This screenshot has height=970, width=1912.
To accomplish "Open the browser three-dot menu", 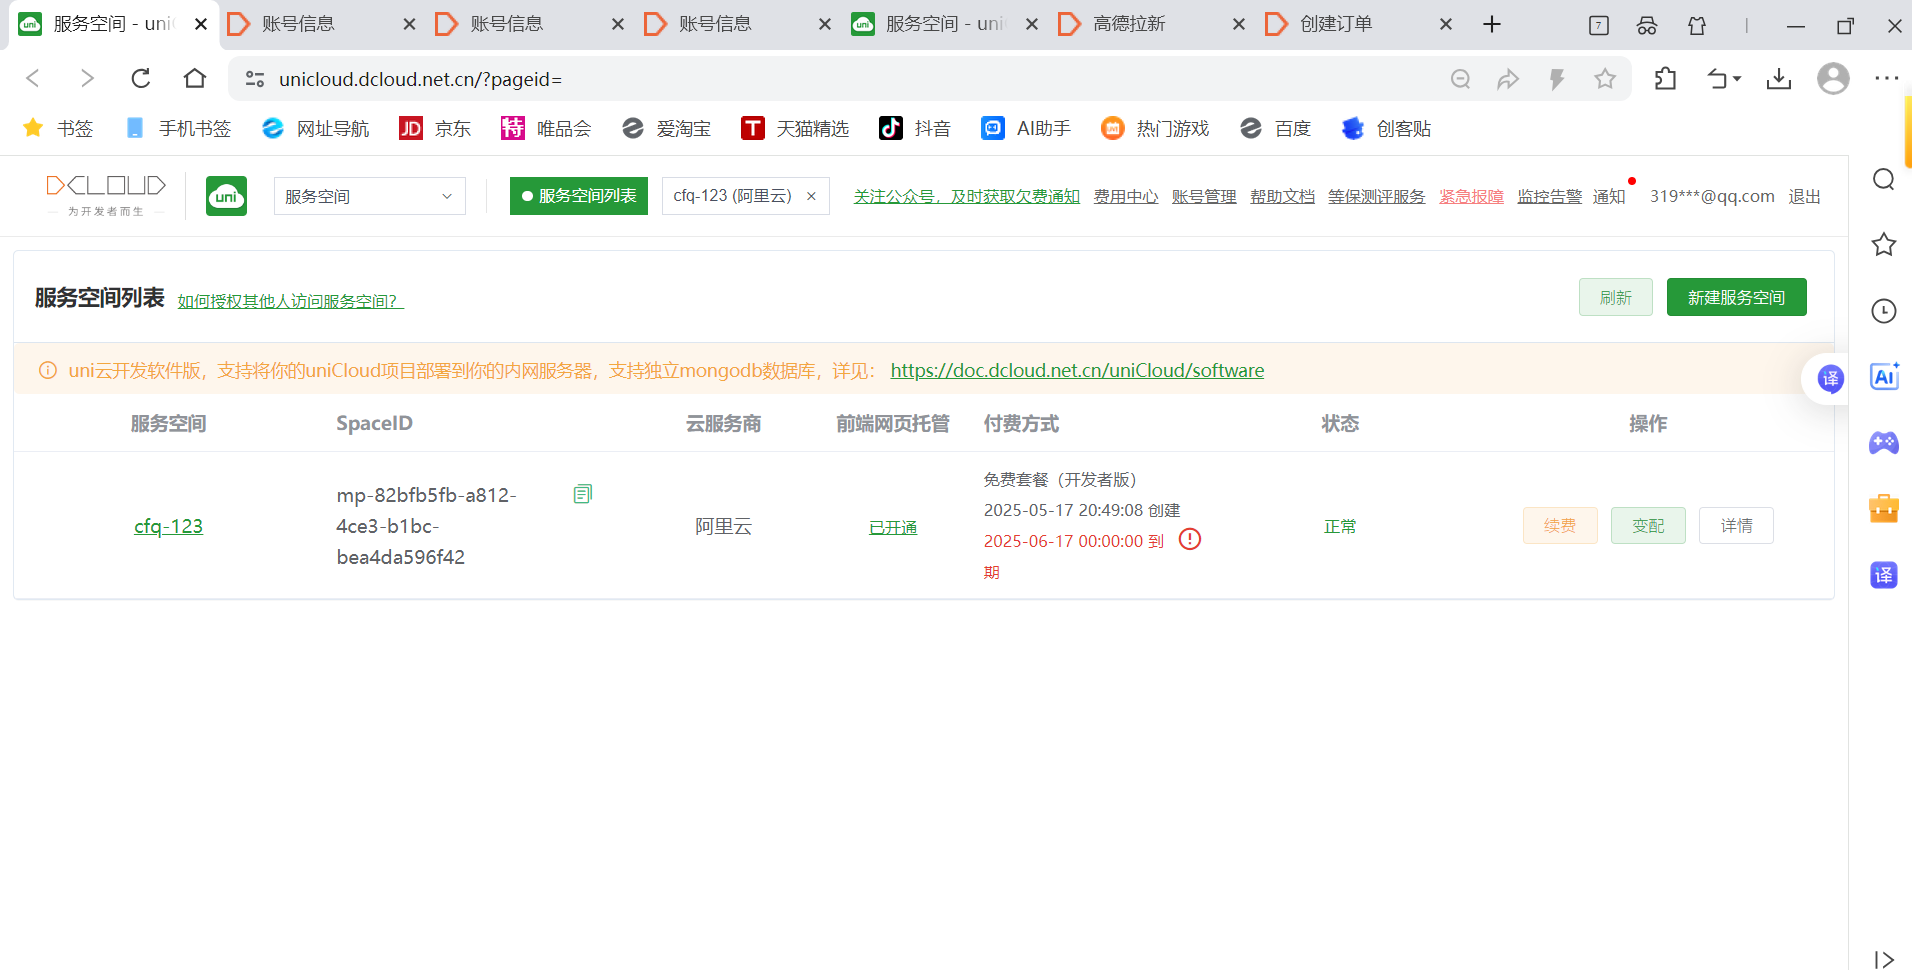I will (1887, 79).
